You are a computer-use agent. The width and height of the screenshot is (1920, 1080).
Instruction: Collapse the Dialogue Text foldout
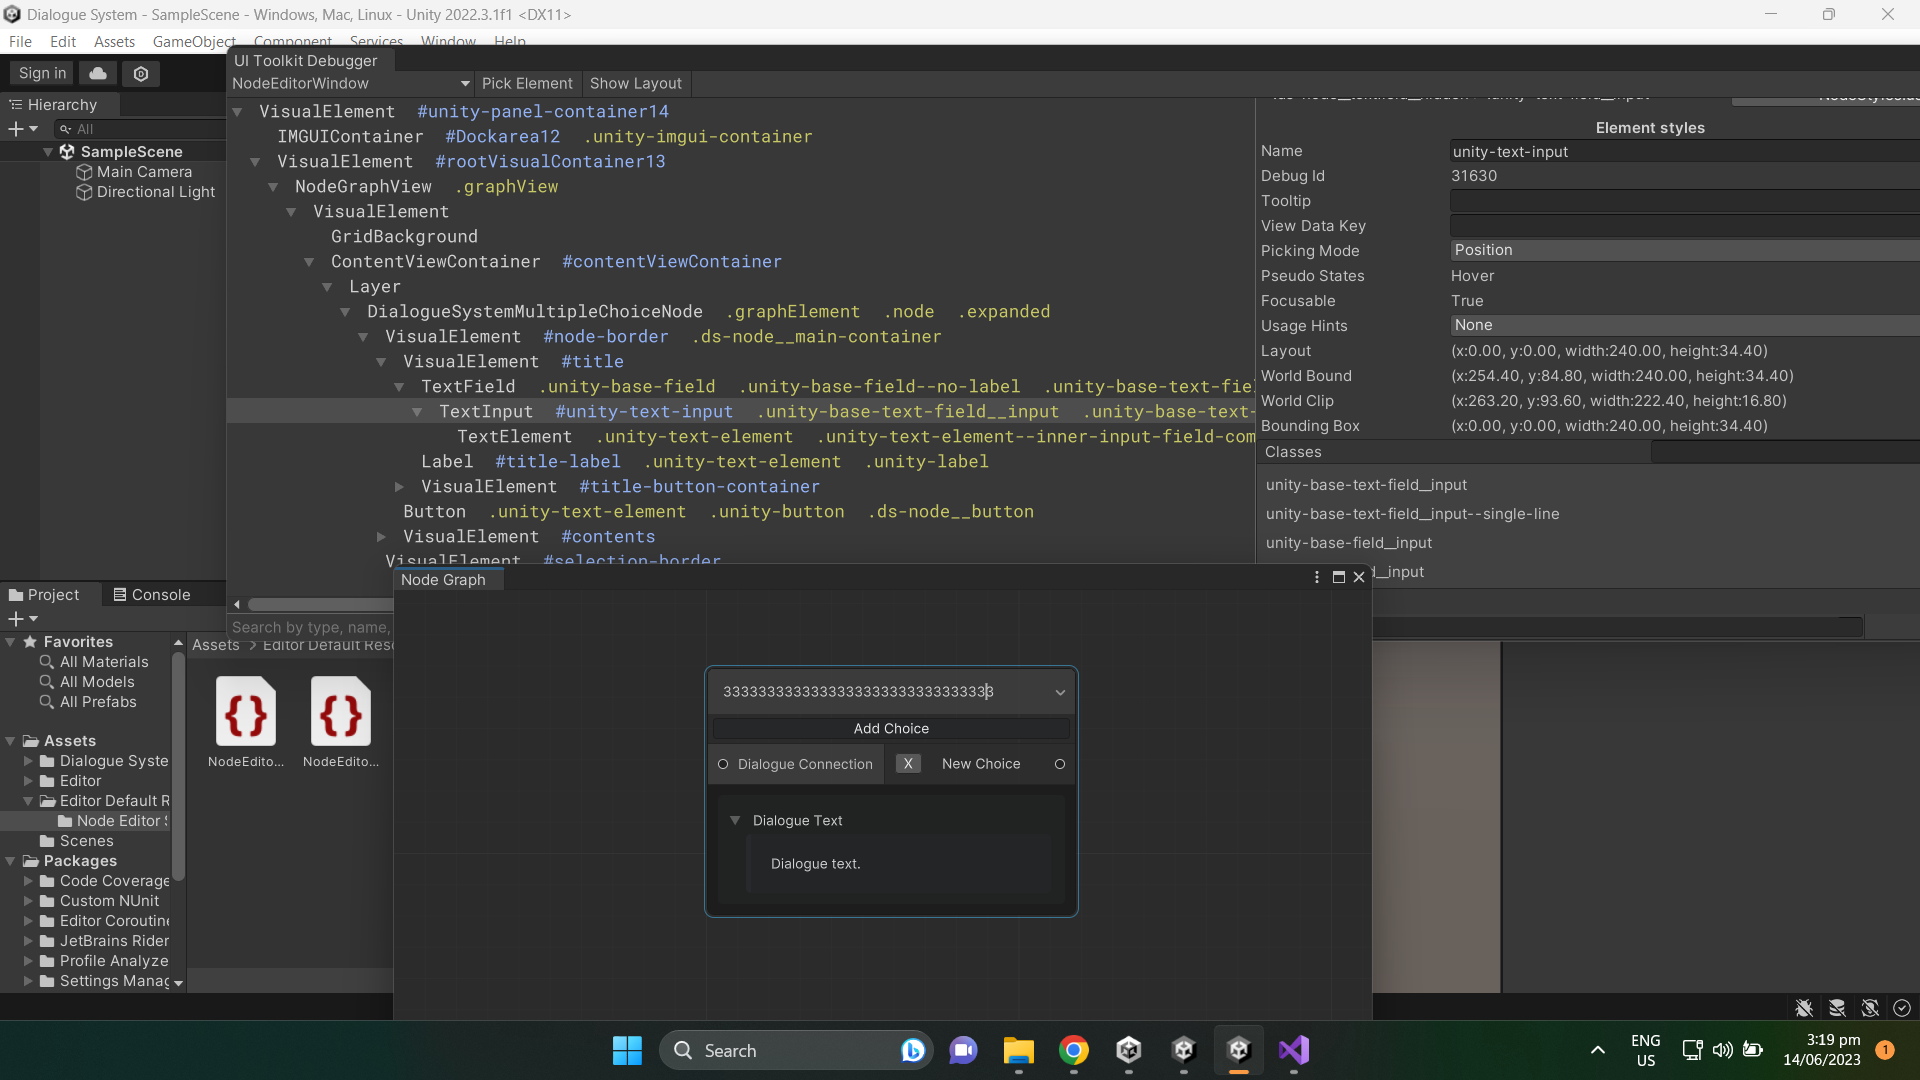click(735, 820)
